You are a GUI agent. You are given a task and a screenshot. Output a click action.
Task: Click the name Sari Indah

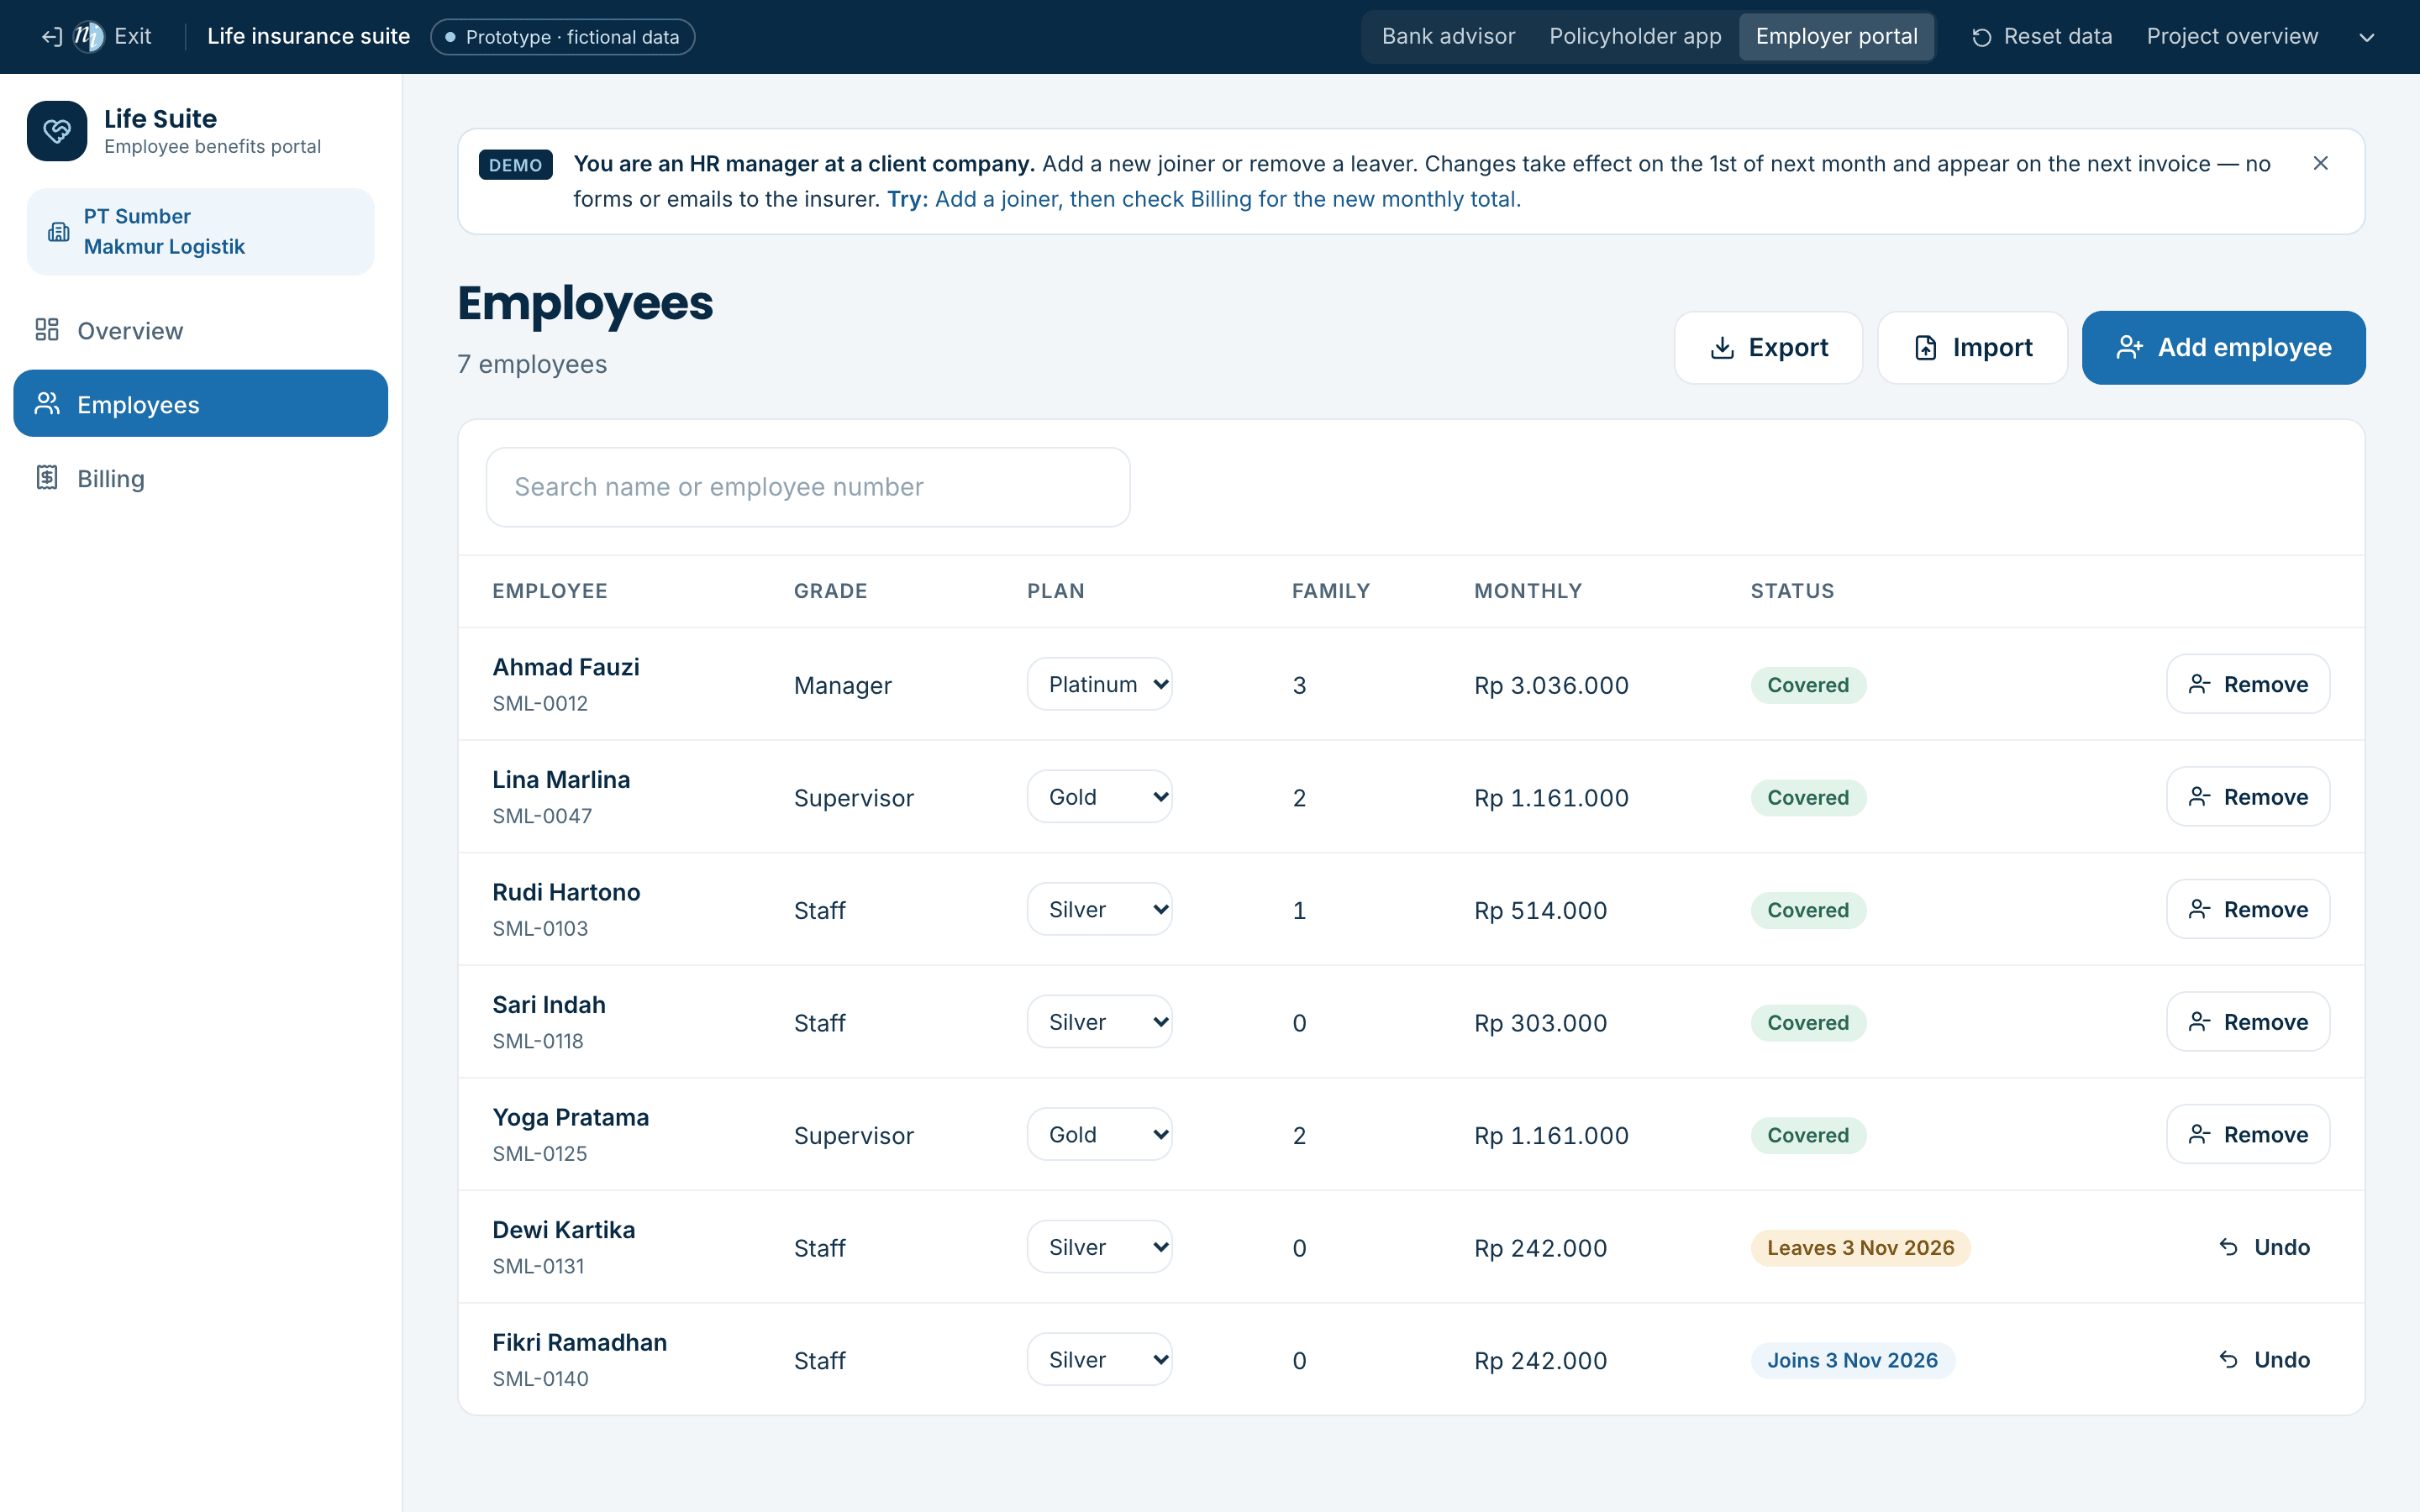pyautogui.click(x=549, y=1004)
